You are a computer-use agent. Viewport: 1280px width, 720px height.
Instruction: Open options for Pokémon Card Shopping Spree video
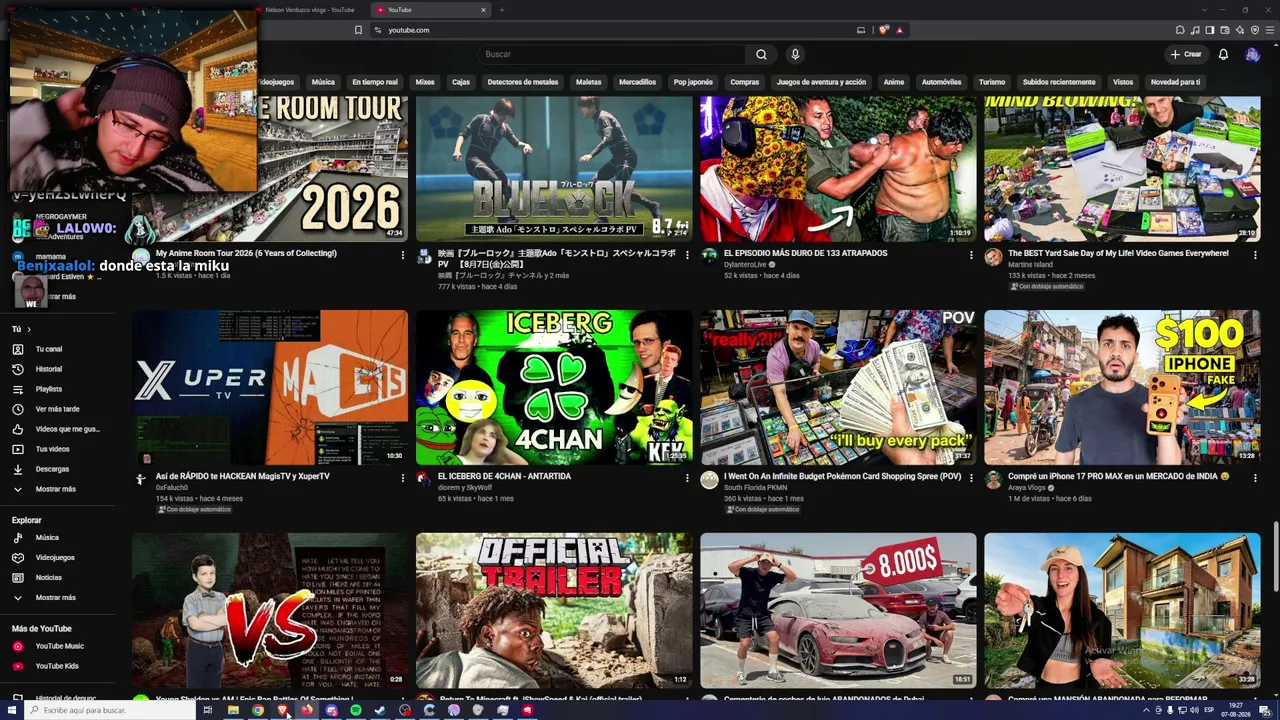tap(971, 478)
